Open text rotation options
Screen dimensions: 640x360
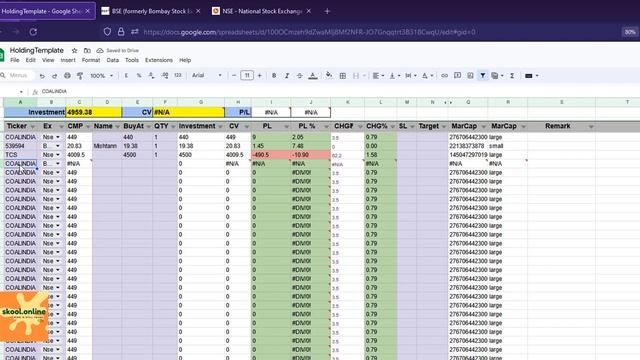pyautogui.click(x=427, y=76)
